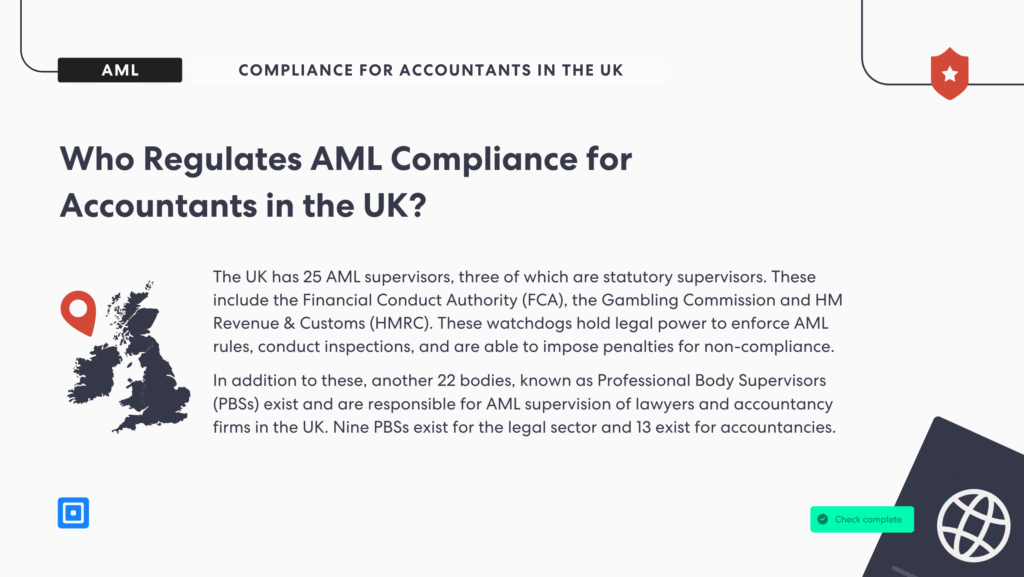Select Compliance for Accountants in the UK header
This screenshot has height=577, width=1024.
[x=431, y=70]
